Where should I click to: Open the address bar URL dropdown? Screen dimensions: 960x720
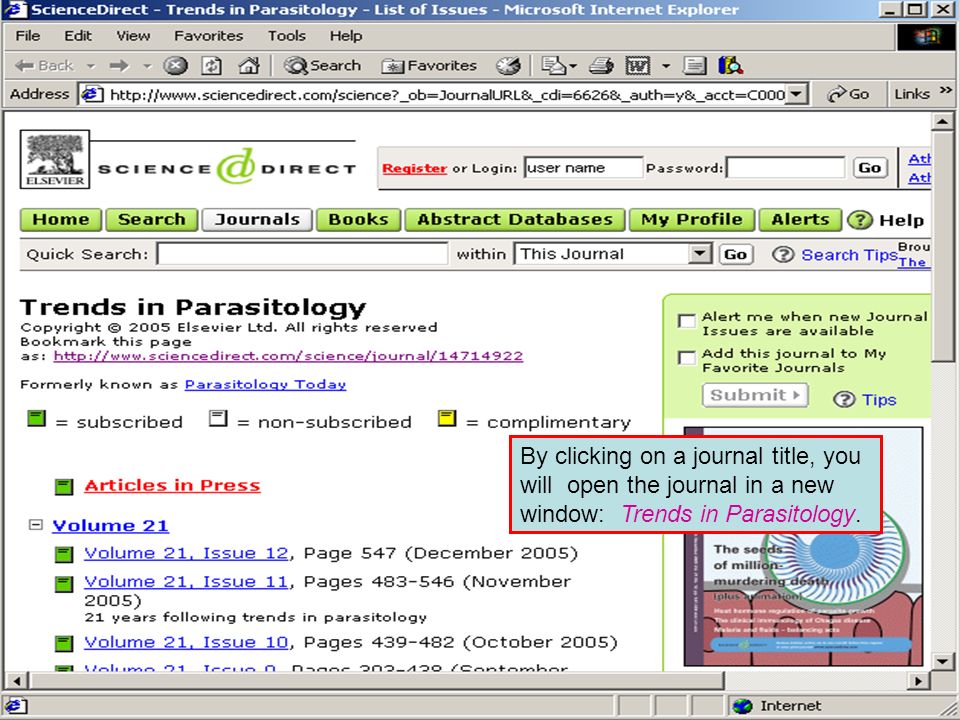coord(796,94)
